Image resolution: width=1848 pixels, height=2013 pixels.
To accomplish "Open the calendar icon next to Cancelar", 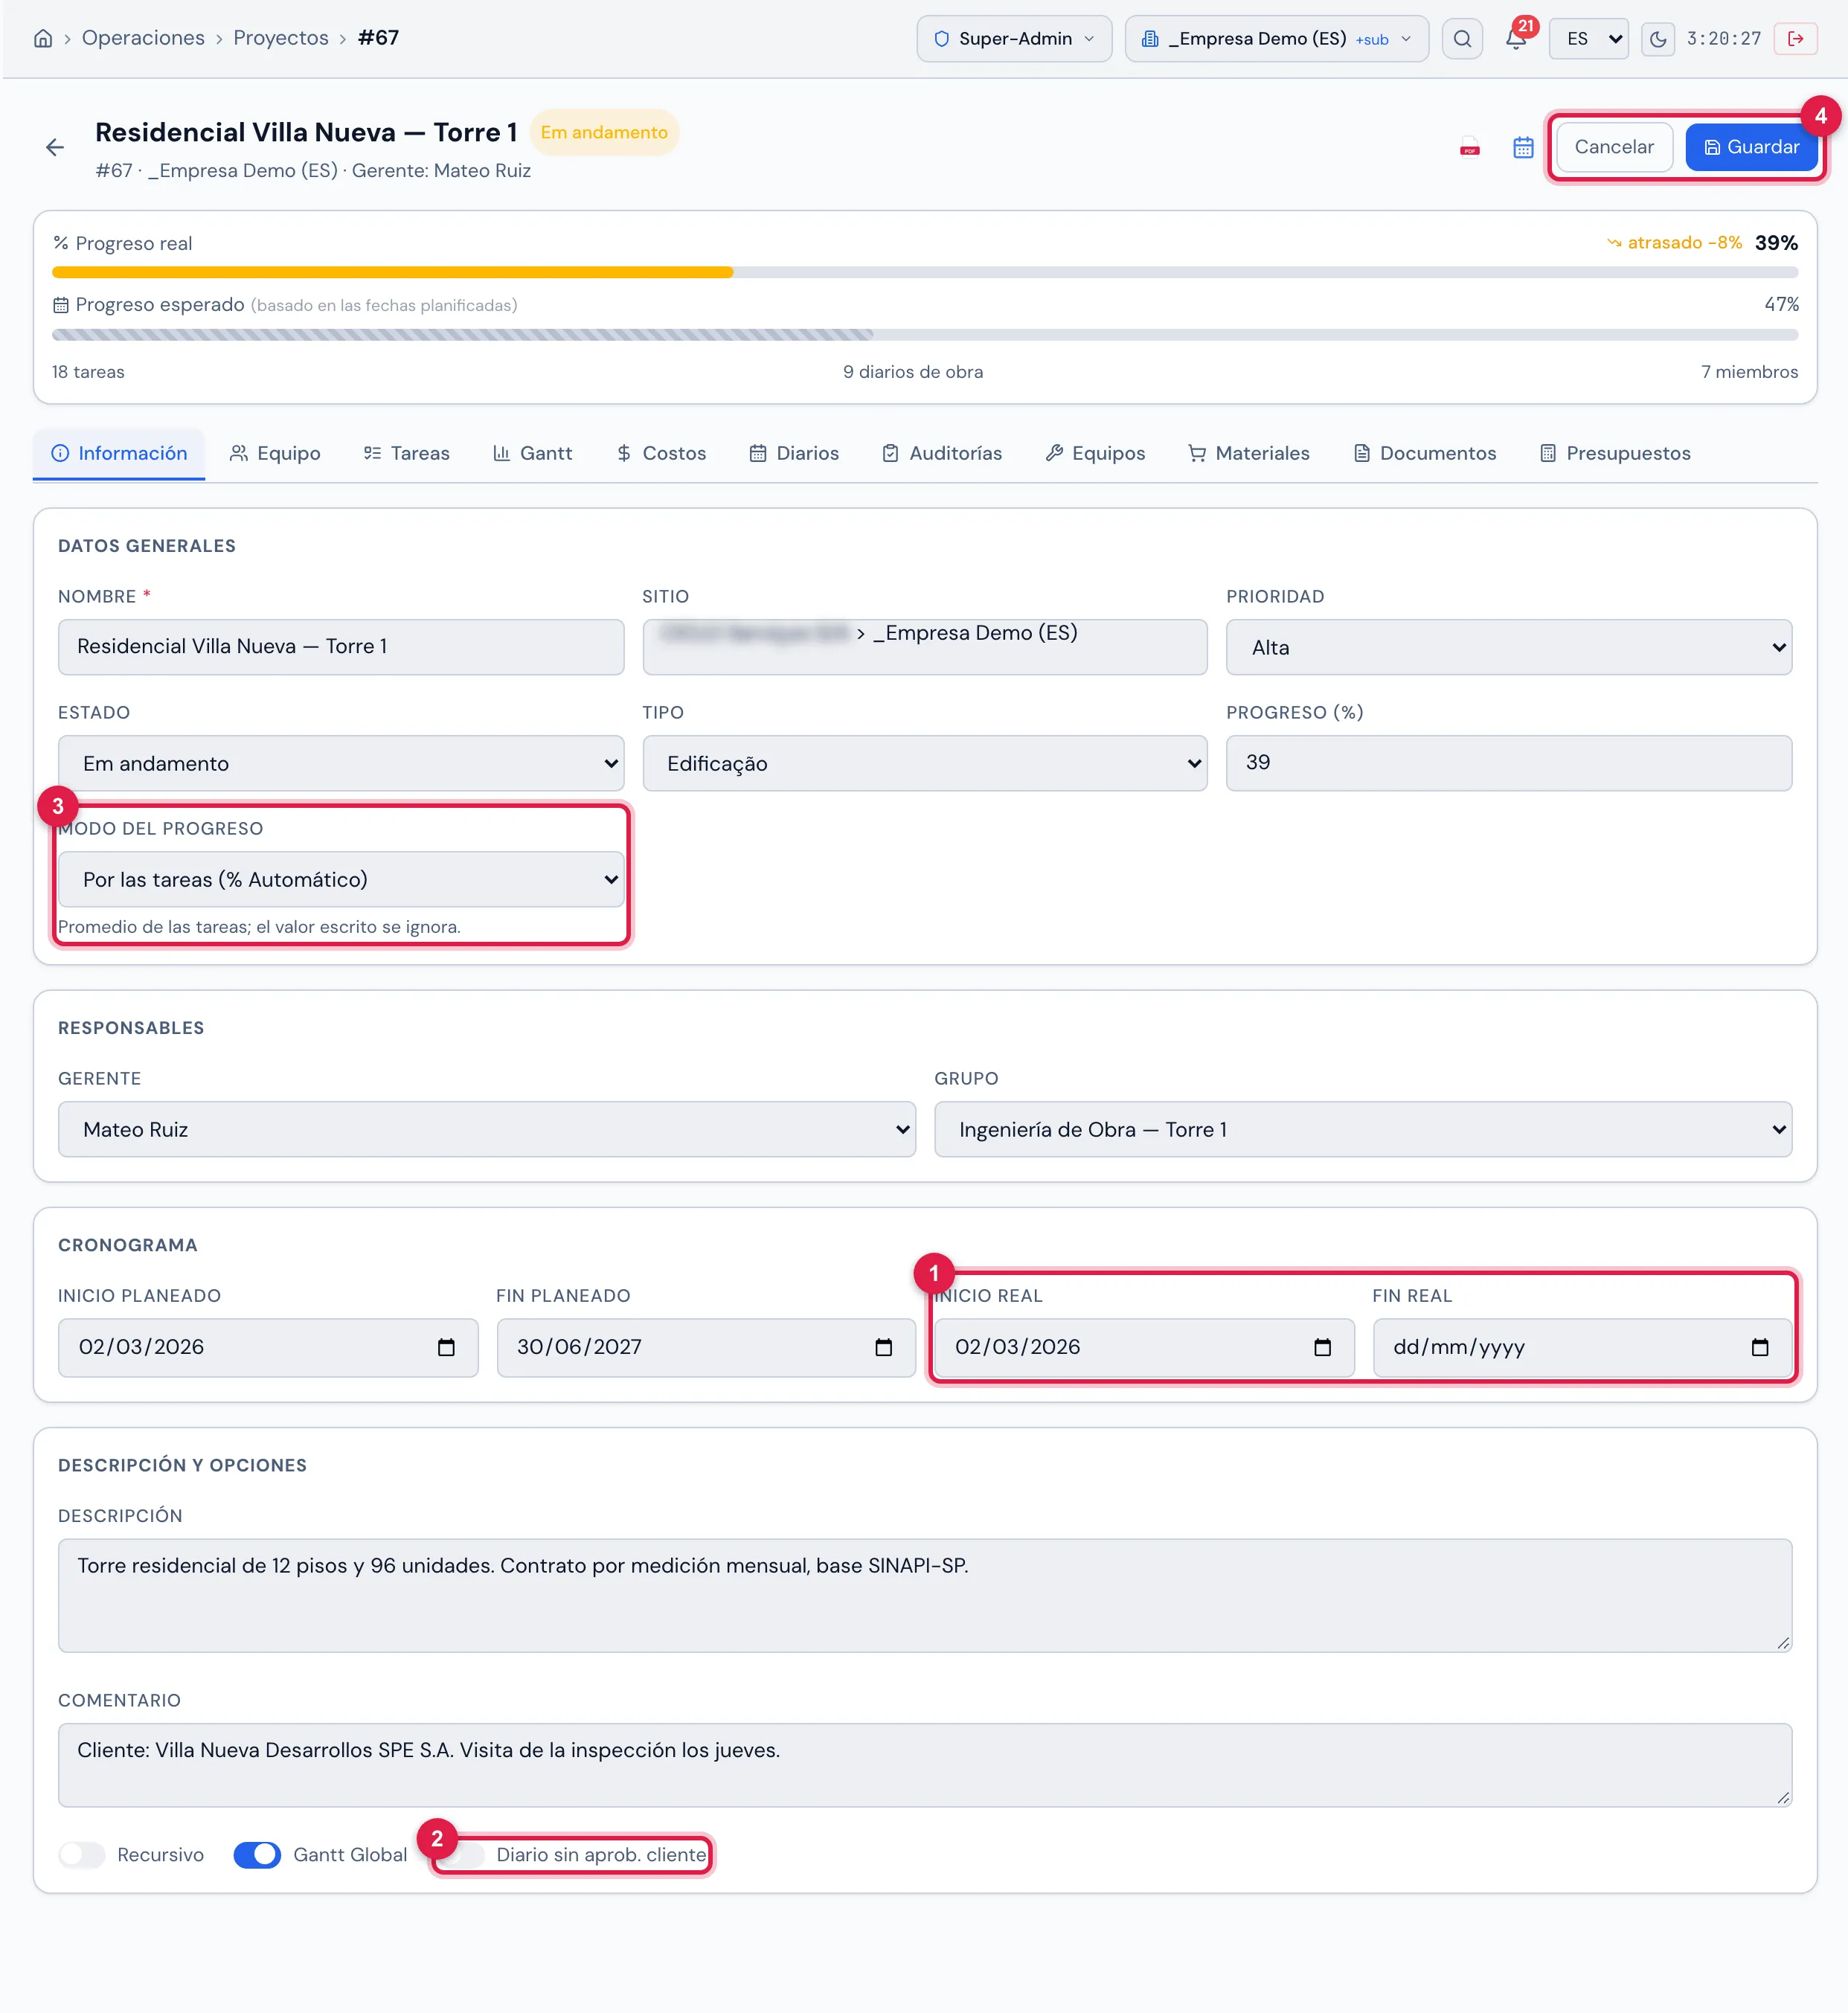I will (1523, 147).
